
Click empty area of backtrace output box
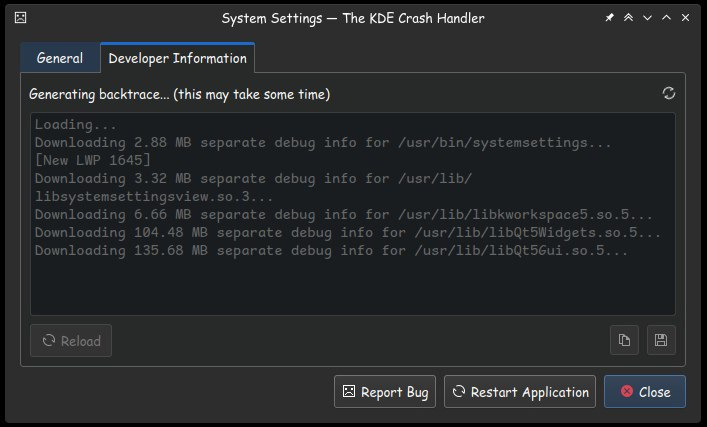pos(350,290)
